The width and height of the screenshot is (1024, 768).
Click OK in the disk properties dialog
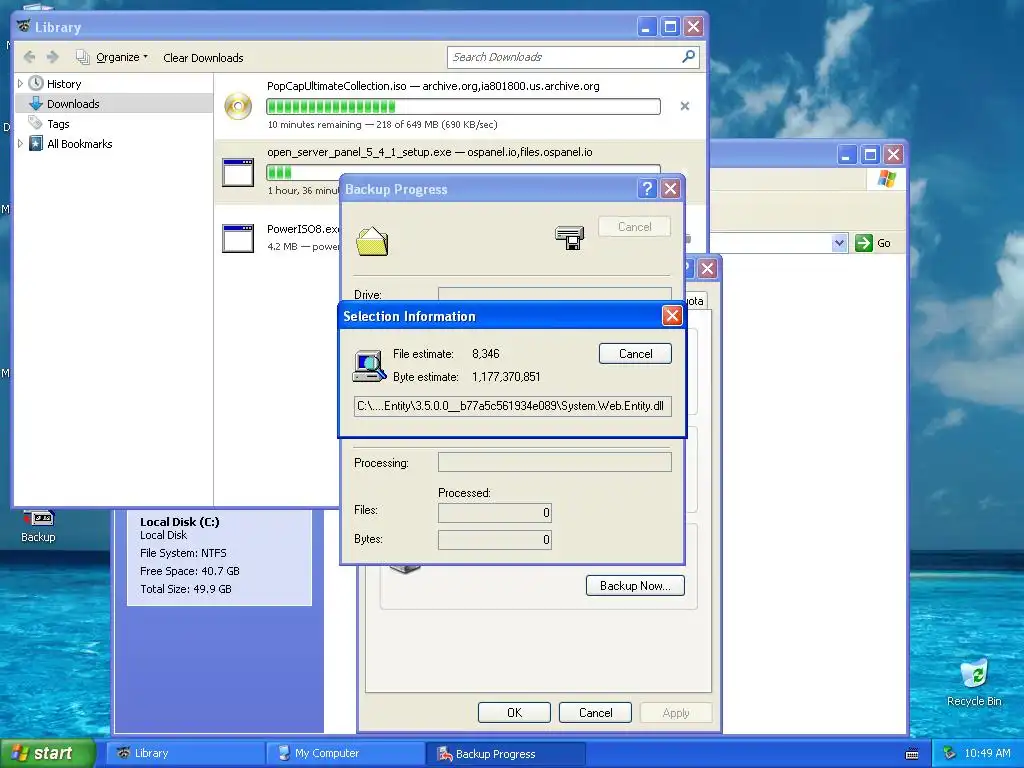coord(514,712)
